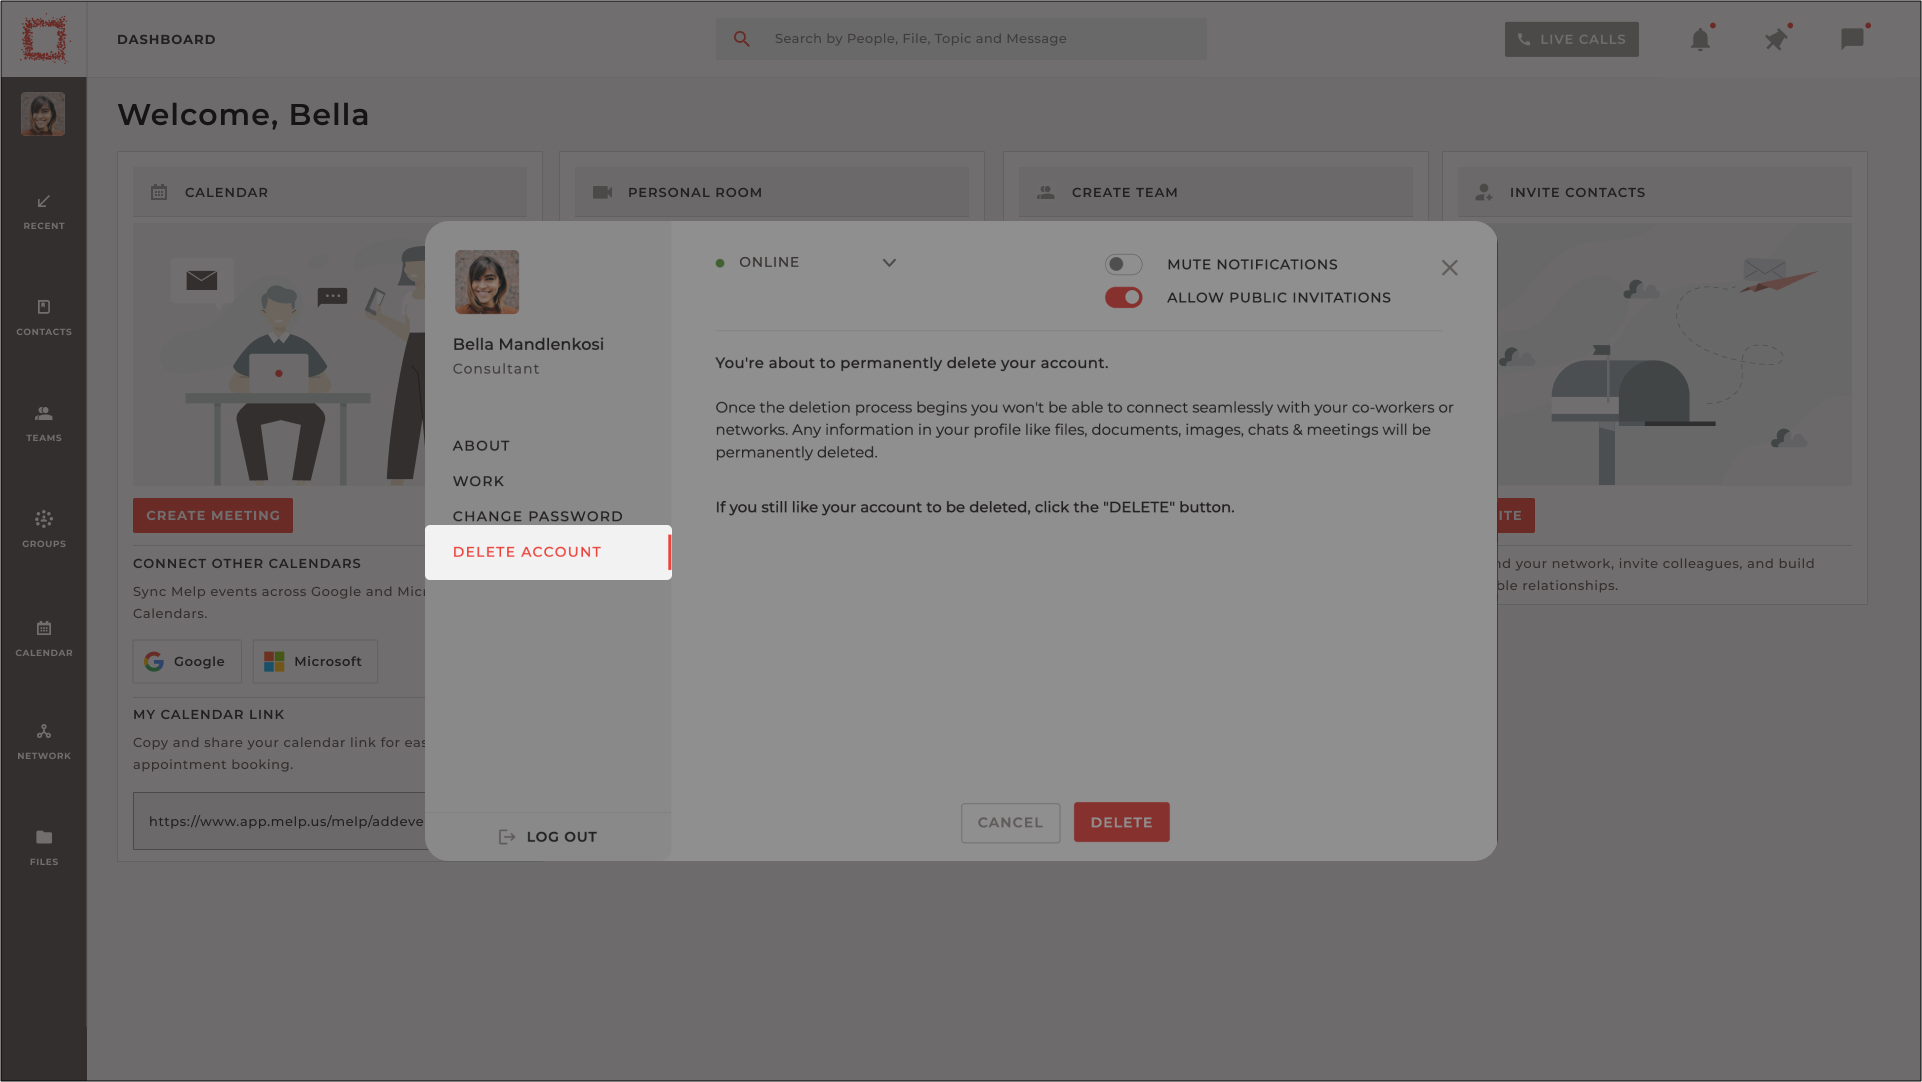Click Log Out
The width and height of the screenshot is (1922, 1082).
(548, 837)
